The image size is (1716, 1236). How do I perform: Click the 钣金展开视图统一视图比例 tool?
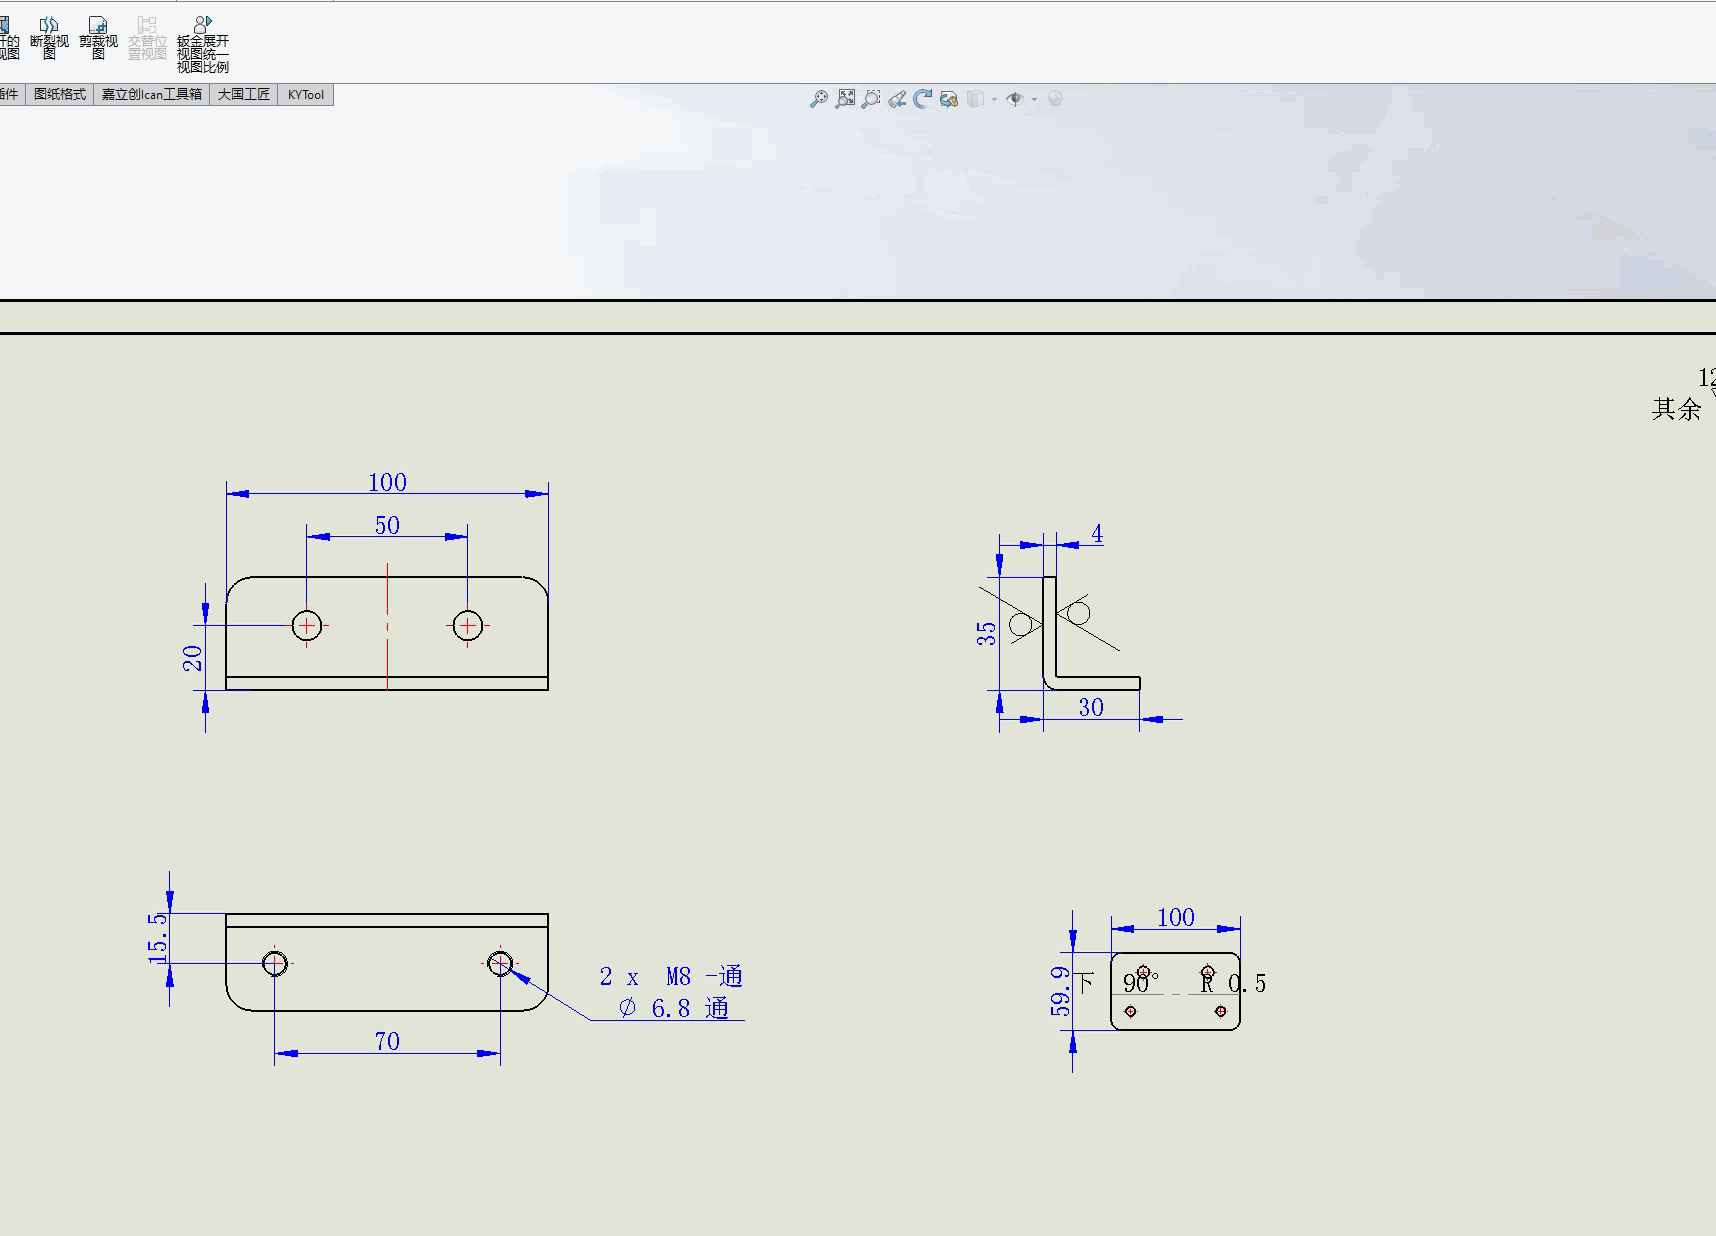(203, 44)
